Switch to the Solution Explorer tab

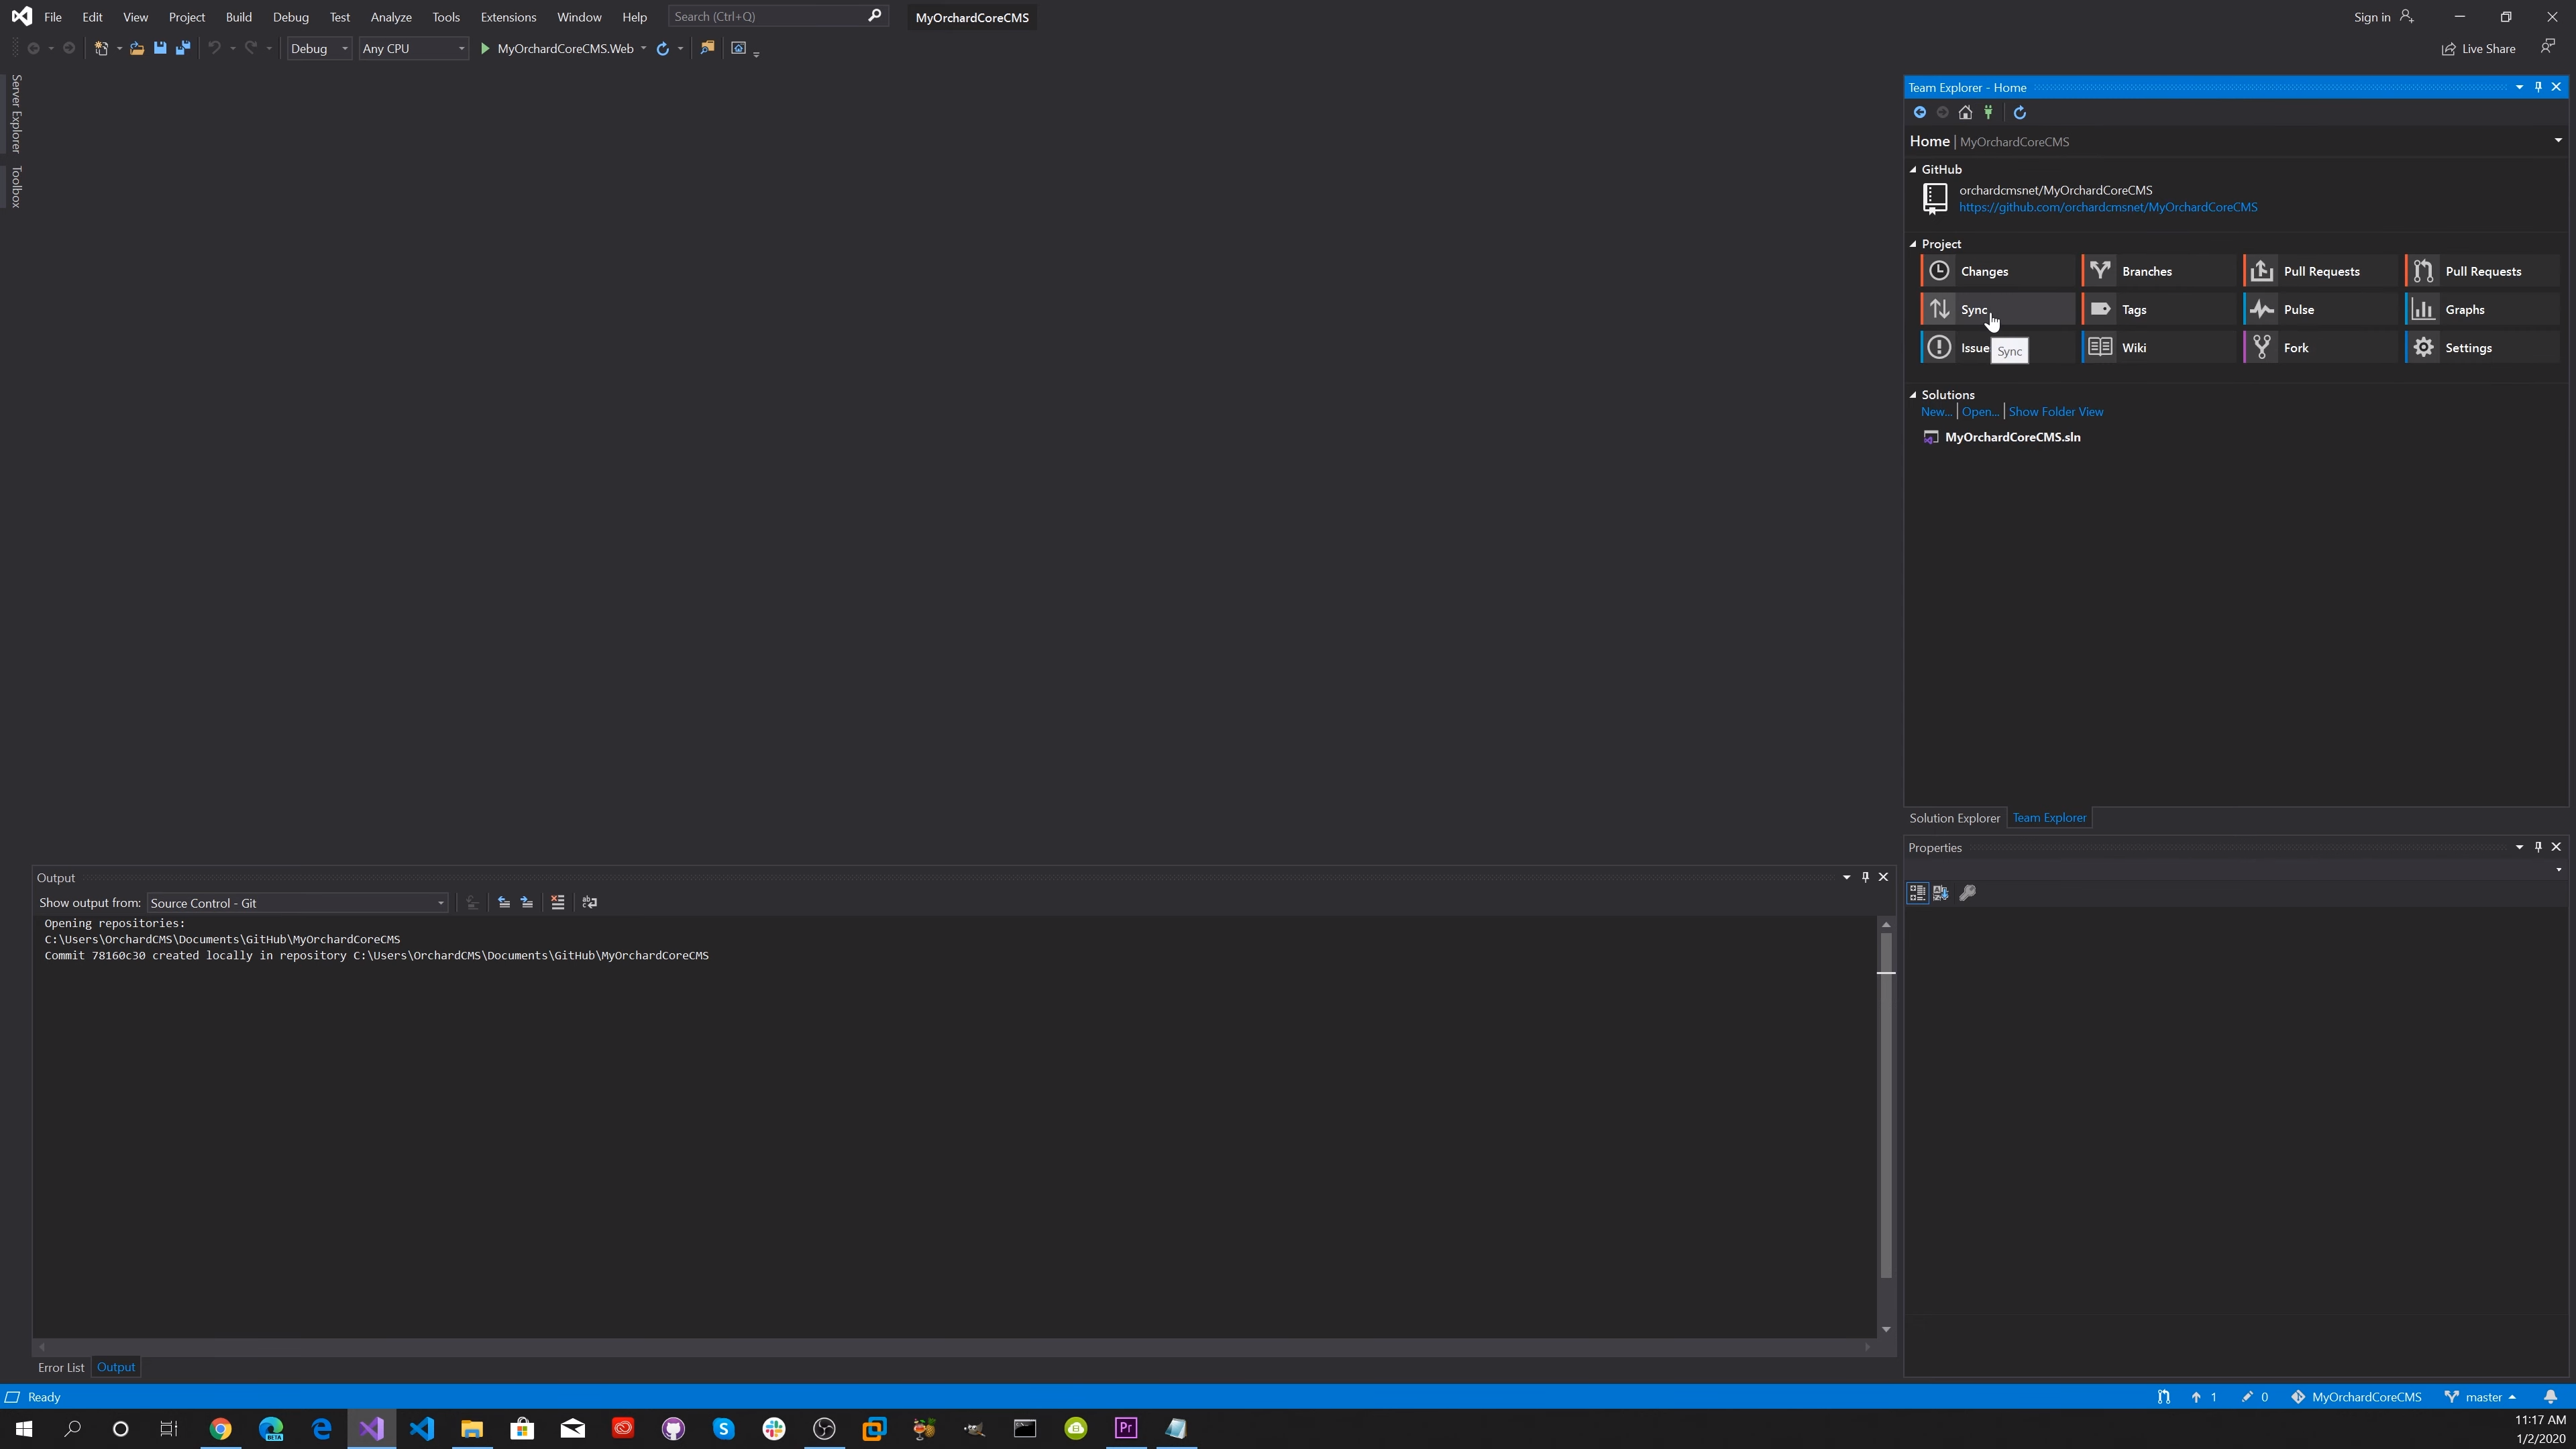tap(1954, 818)
